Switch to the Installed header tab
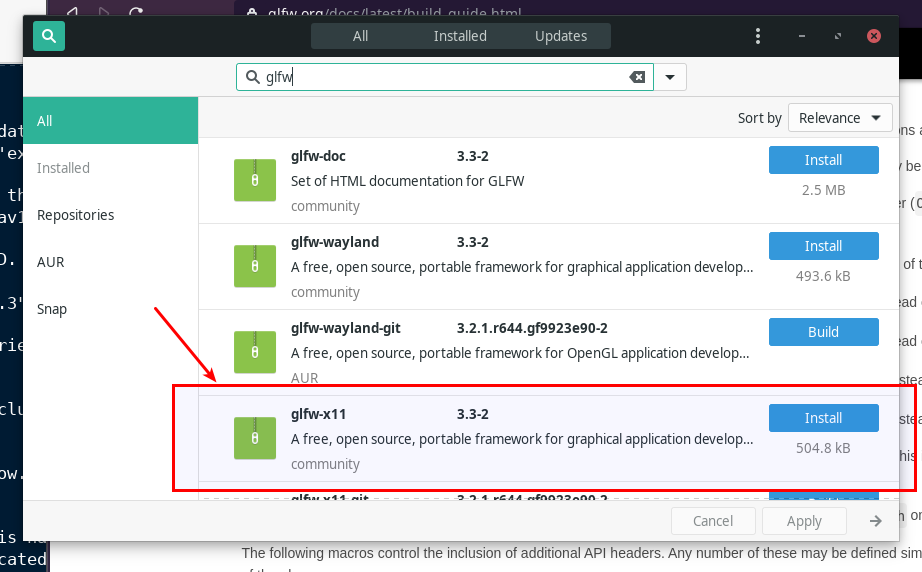Image resolution: width=922 pixels, height=572 pixels. (x=460, y=36)
